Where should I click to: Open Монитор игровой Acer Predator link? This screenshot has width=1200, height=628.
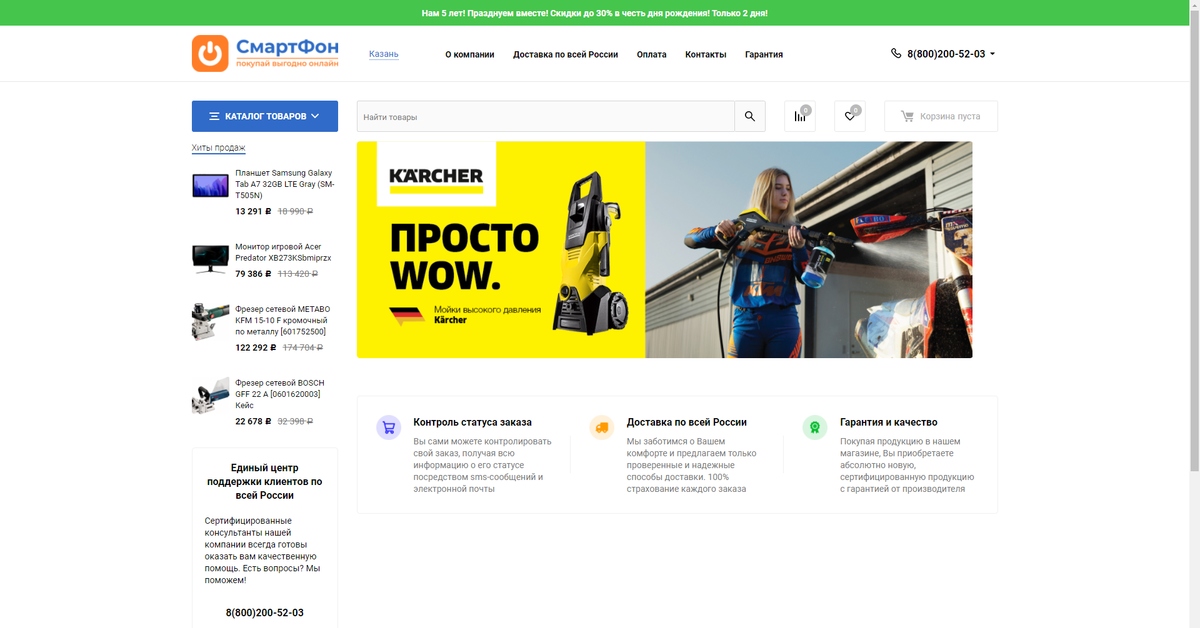283,252
